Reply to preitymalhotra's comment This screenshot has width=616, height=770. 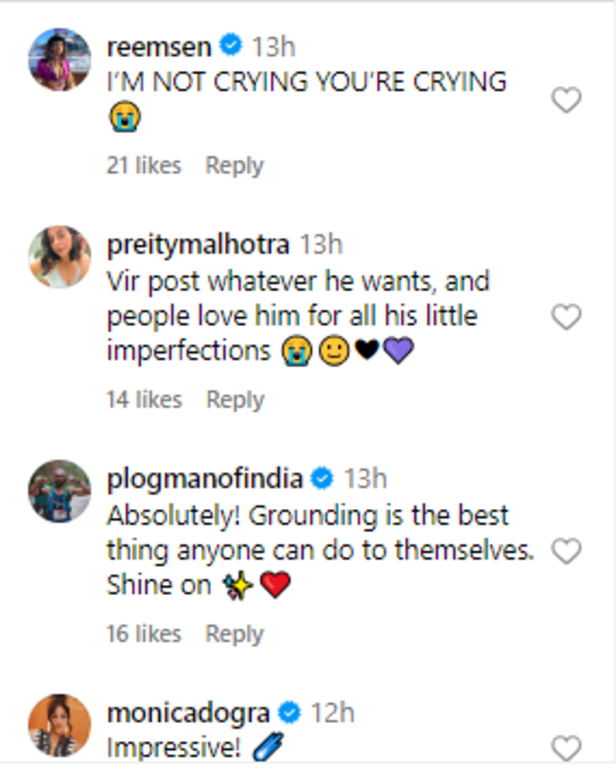pyautogui.click(x=234, y=399)
